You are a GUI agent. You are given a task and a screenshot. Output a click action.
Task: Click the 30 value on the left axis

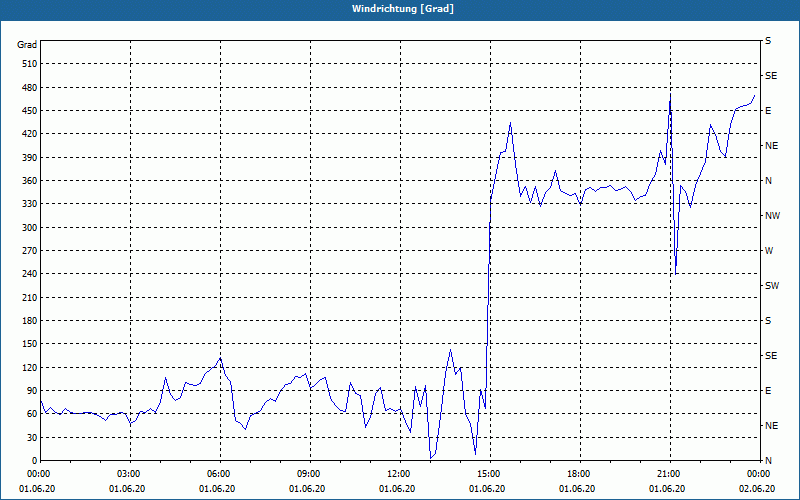[x=32, y=437]
